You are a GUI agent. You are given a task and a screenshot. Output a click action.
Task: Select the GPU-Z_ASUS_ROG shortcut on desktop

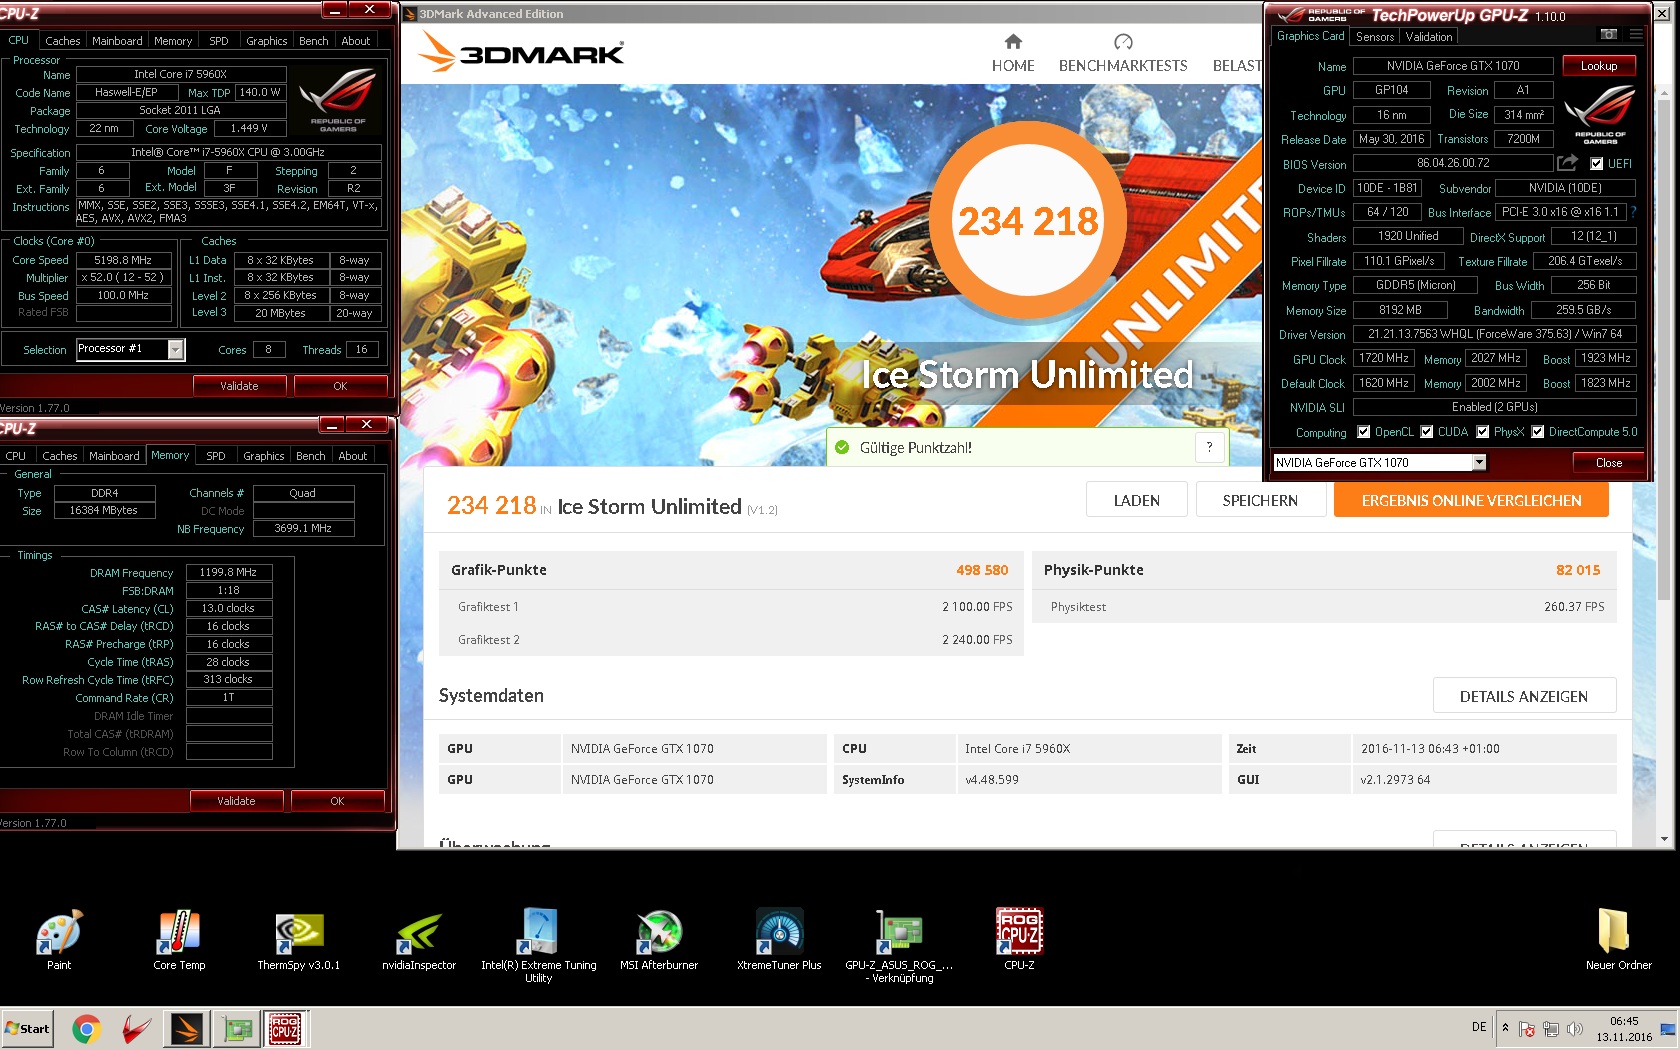click(x=899, y=946)
